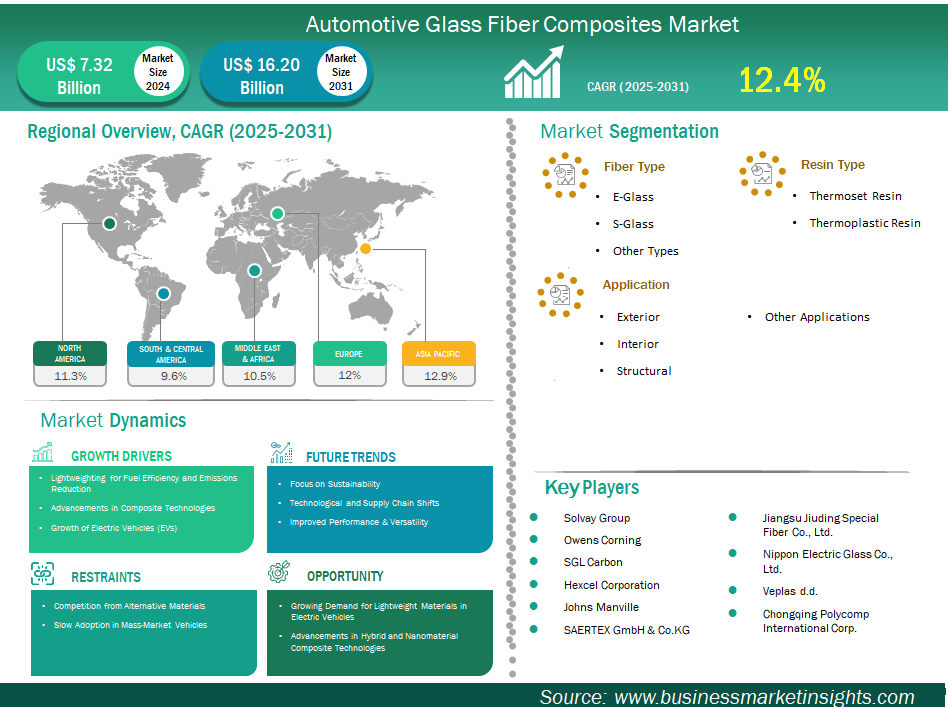Click the South & Central America label
Image resolution: width=948 pixels, height=710 pixels.
(x=170, y=354)
